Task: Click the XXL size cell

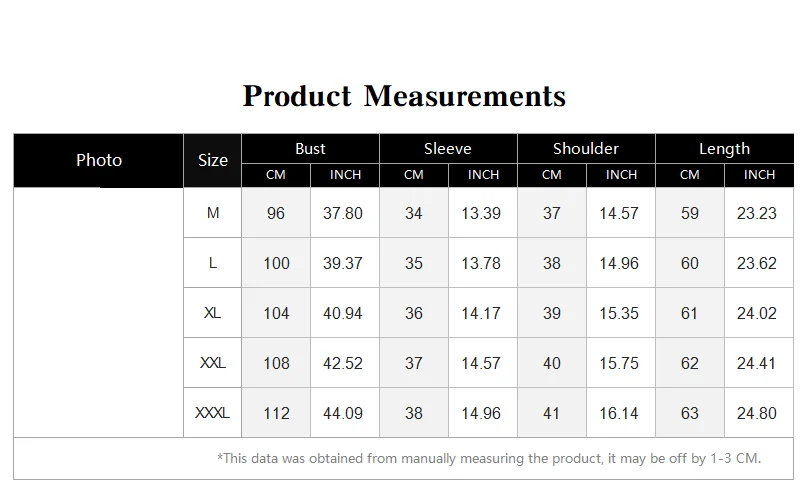Action: [x=213, y=363]
